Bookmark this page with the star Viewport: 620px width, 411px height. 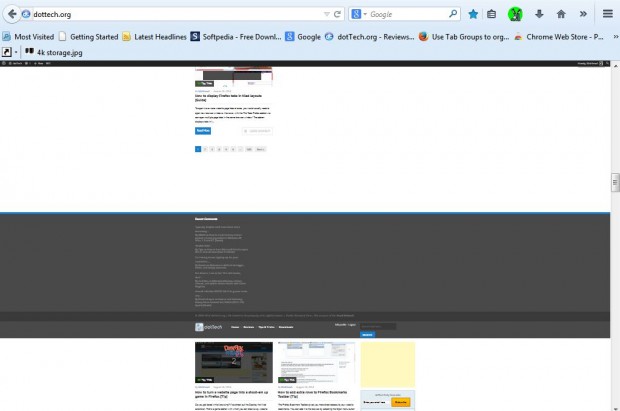pyautogui.click(x=473, y=14)
